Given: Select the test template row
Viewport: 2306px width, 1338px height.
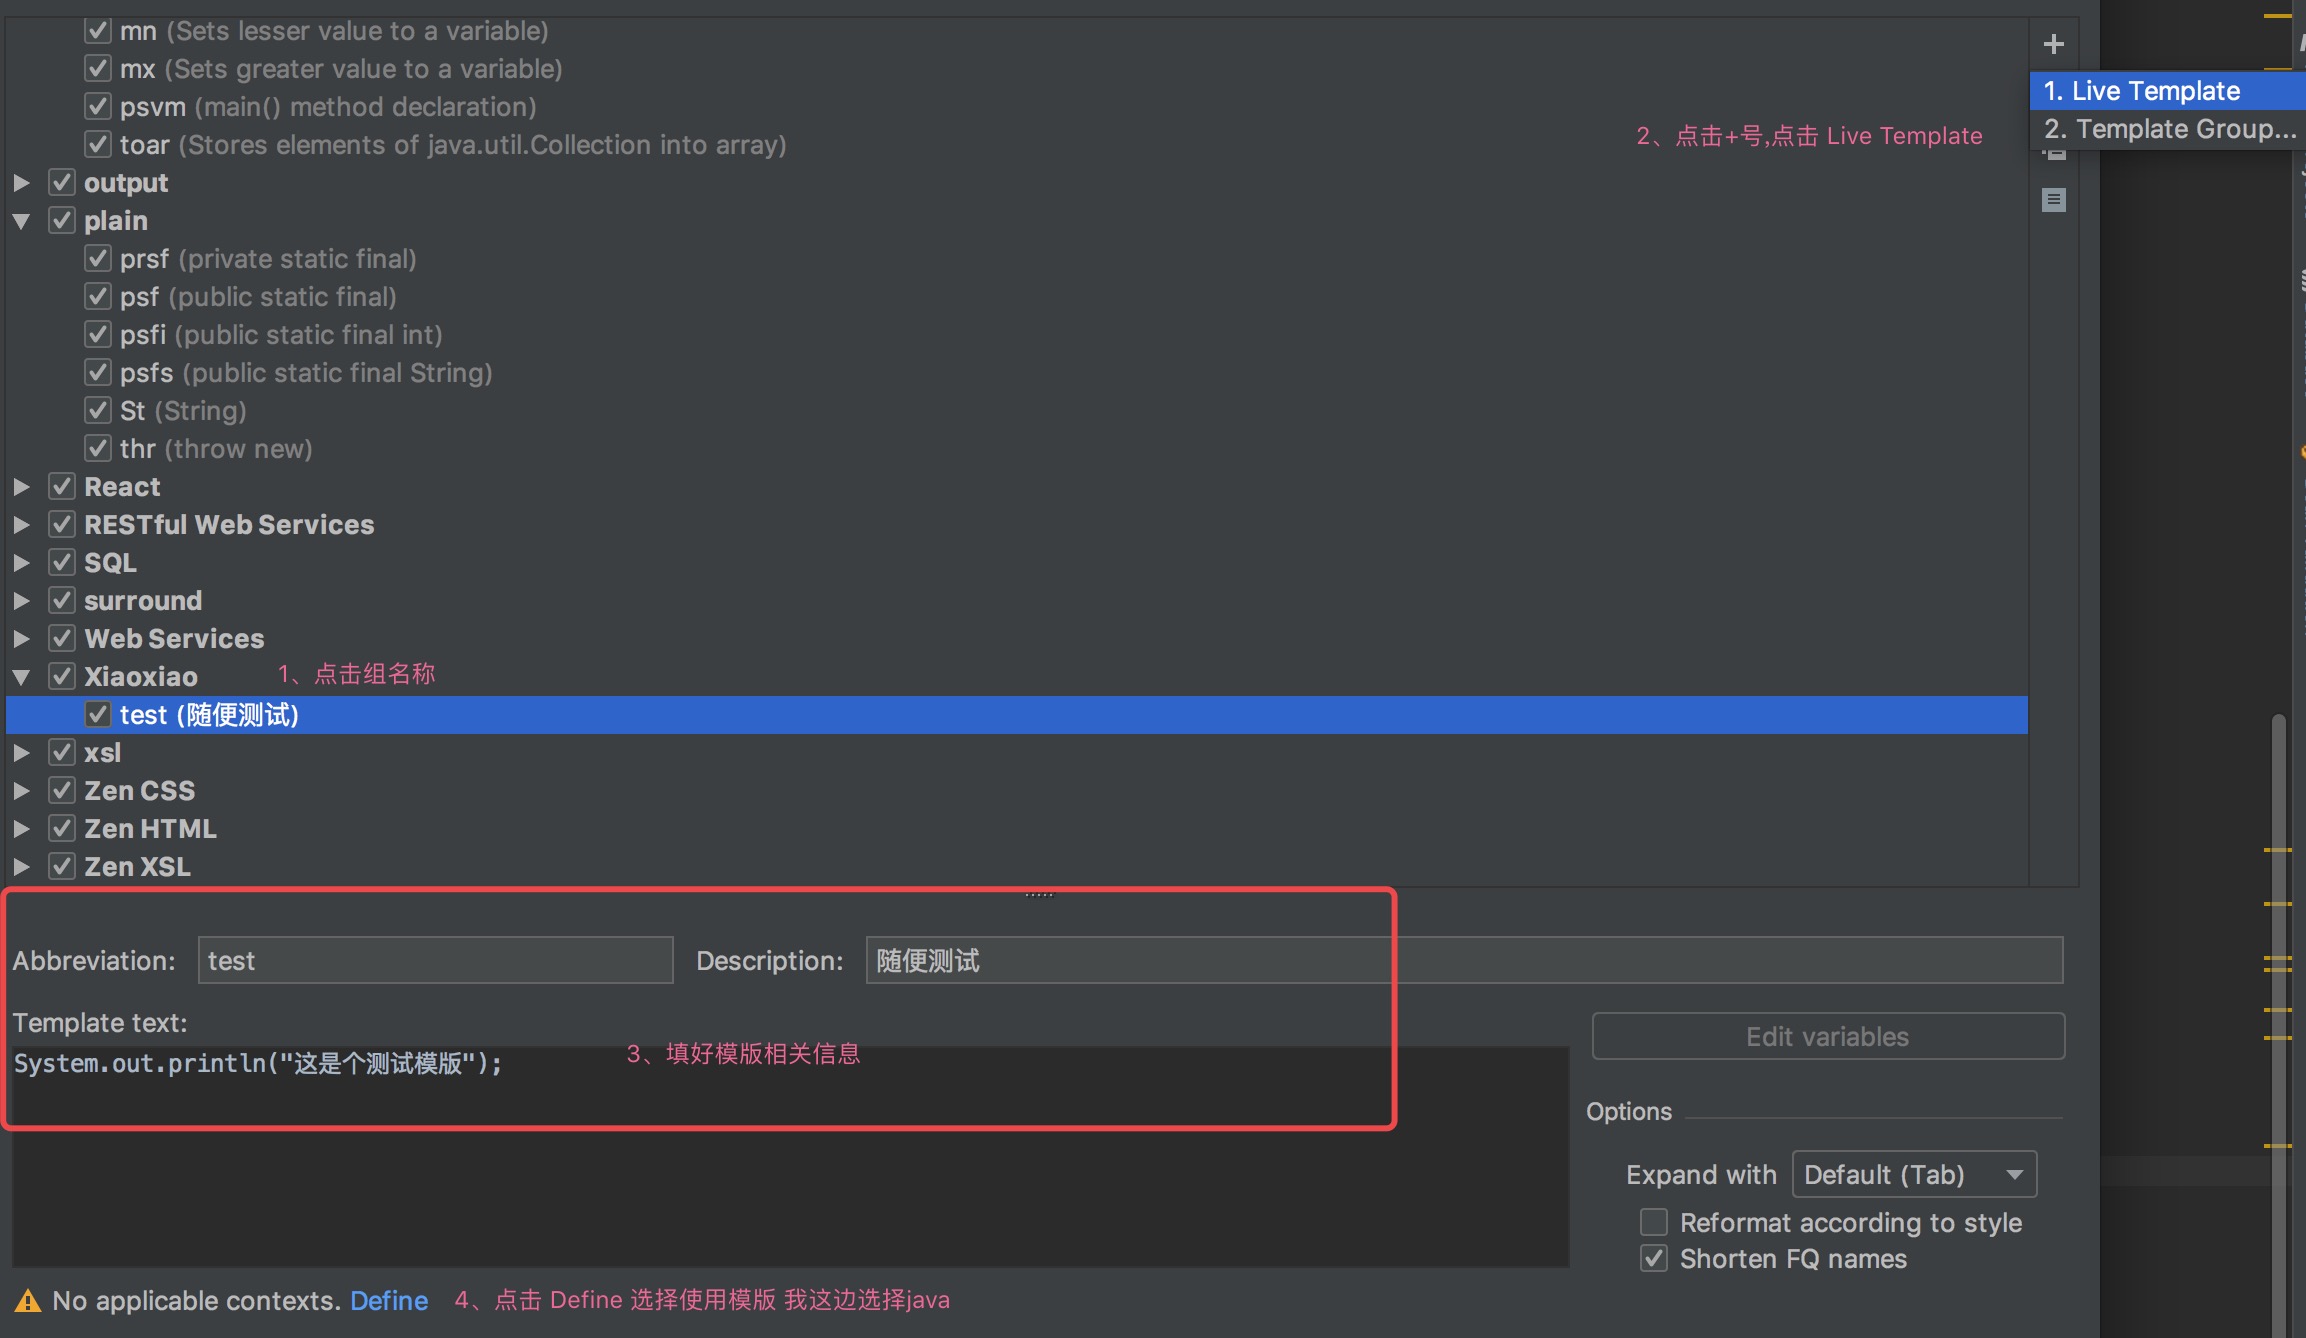Looking at the screenshot, I should pos(1017,715).
